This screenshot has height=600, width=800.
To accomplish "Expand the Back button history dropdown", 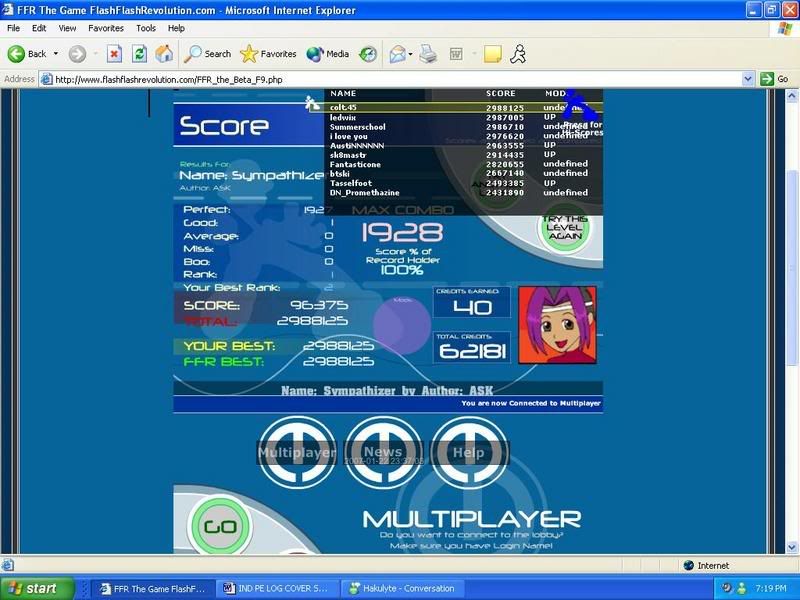I will (x=56, y=54).
